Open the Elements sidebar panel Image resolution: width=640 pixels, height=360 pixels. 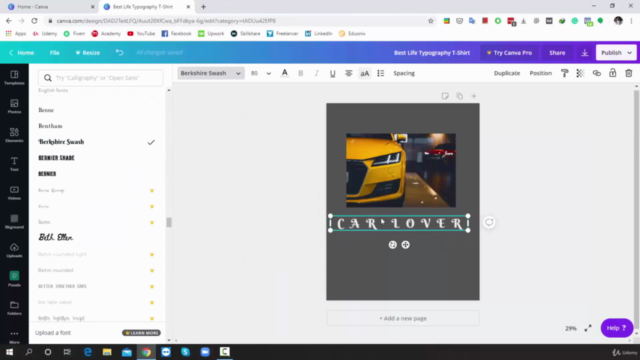14,135
